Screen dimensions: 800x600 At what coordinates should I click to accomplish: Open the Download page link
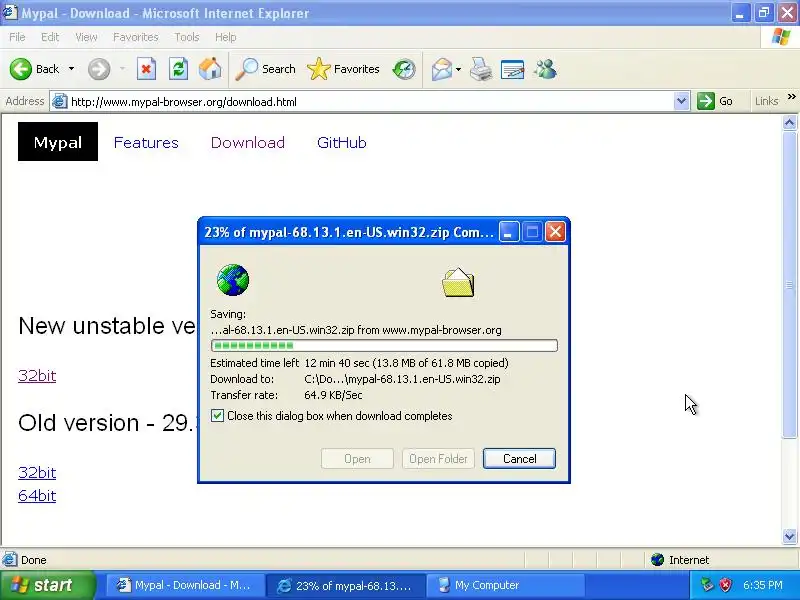click(247, 142)
